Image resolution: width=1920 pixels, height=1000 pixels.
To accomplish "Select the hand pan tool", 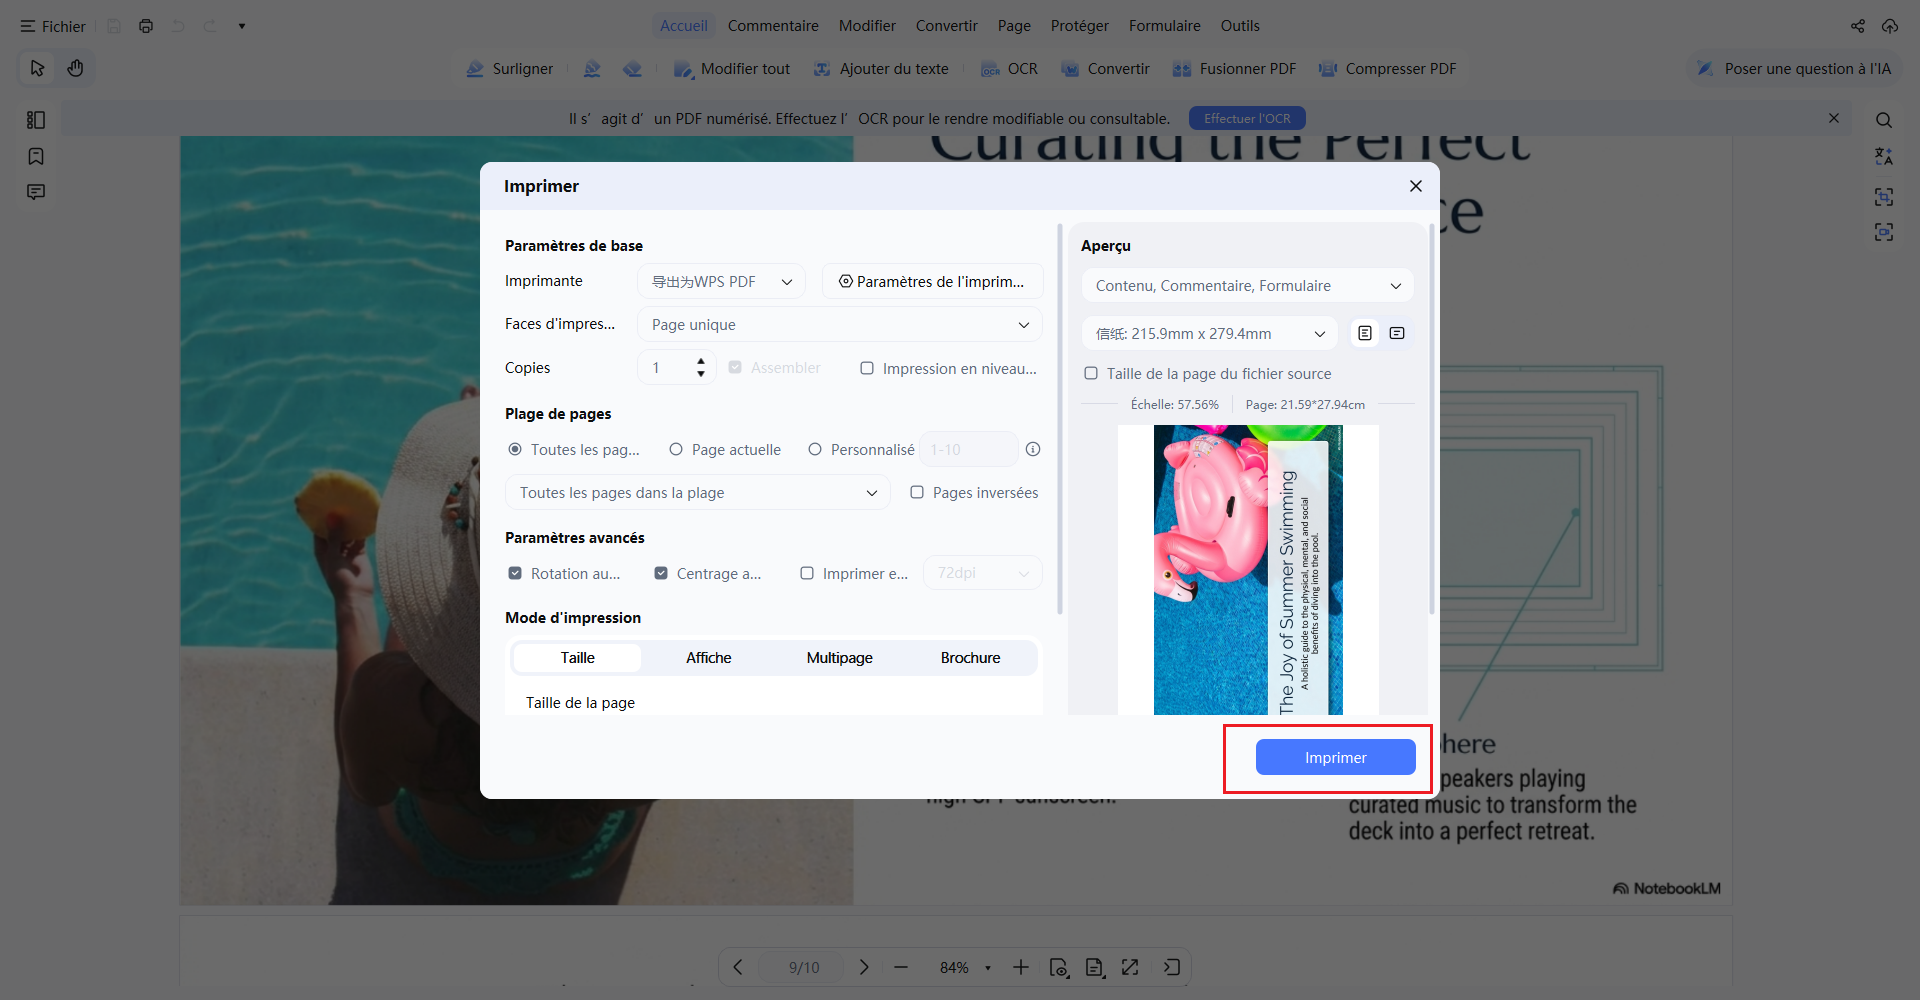I will tap(75, 68).
